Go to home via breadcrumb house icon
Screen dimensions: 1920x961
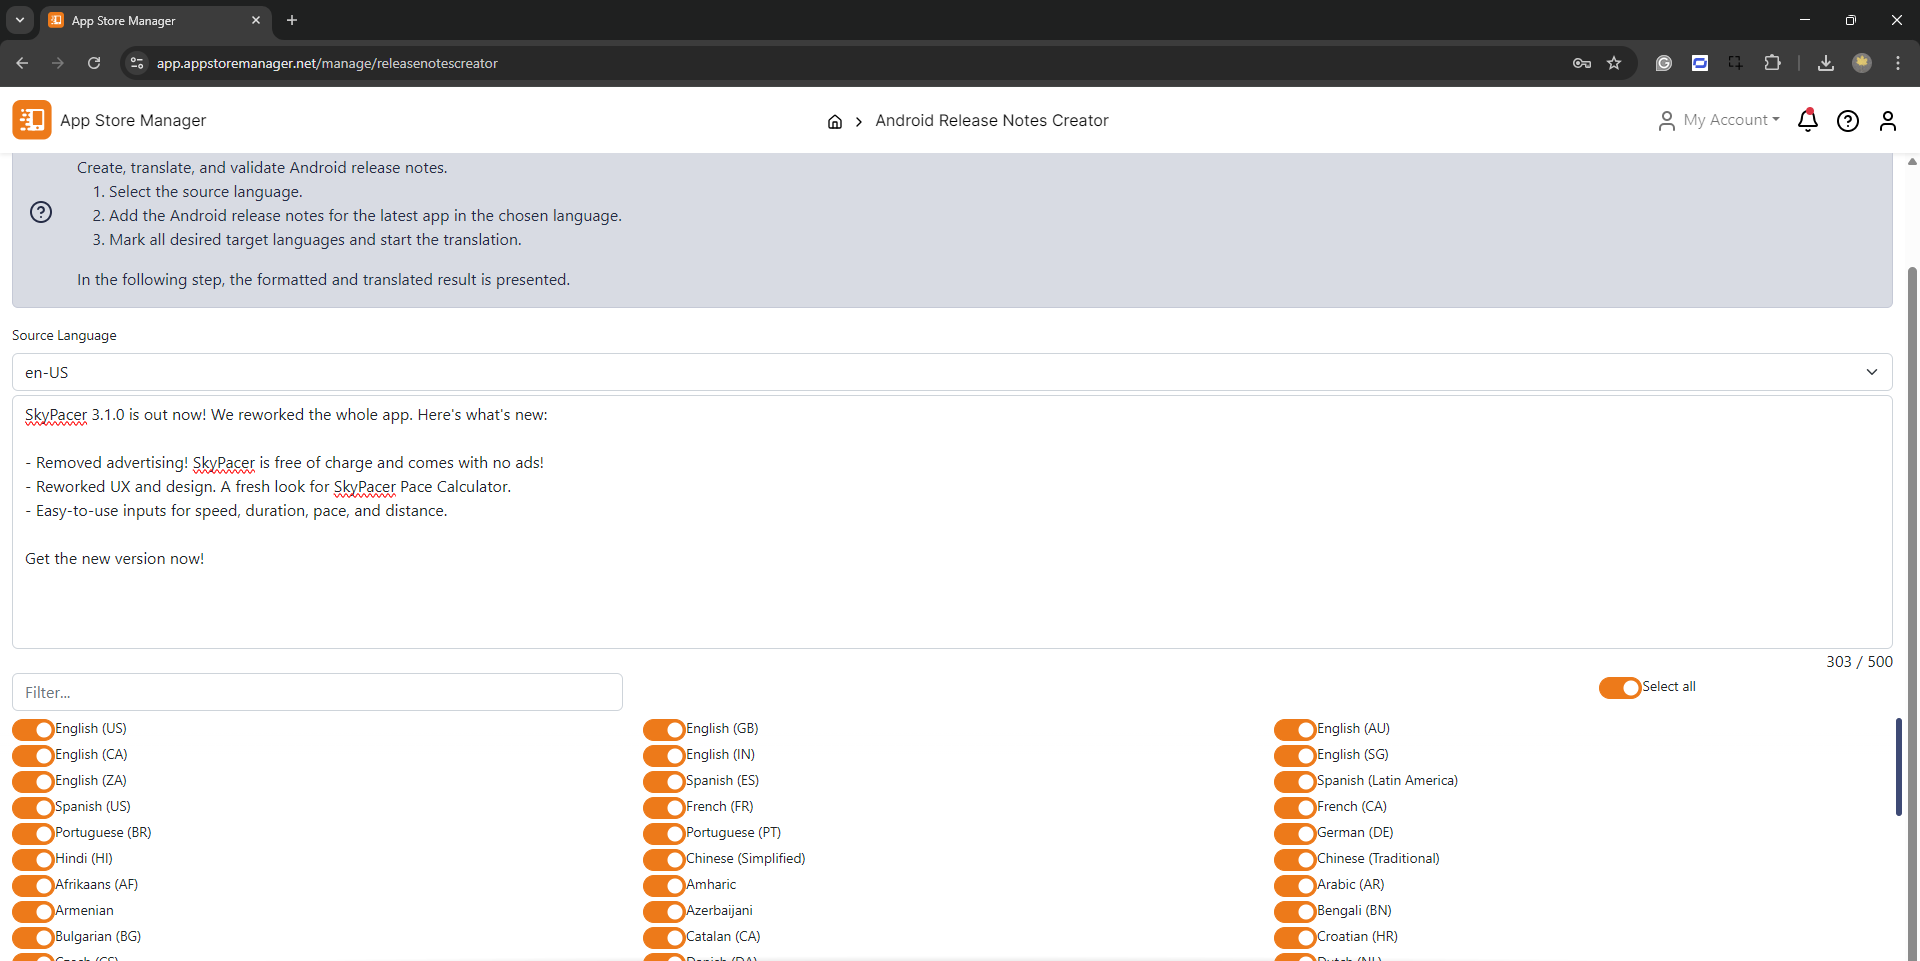click(835, 122)
